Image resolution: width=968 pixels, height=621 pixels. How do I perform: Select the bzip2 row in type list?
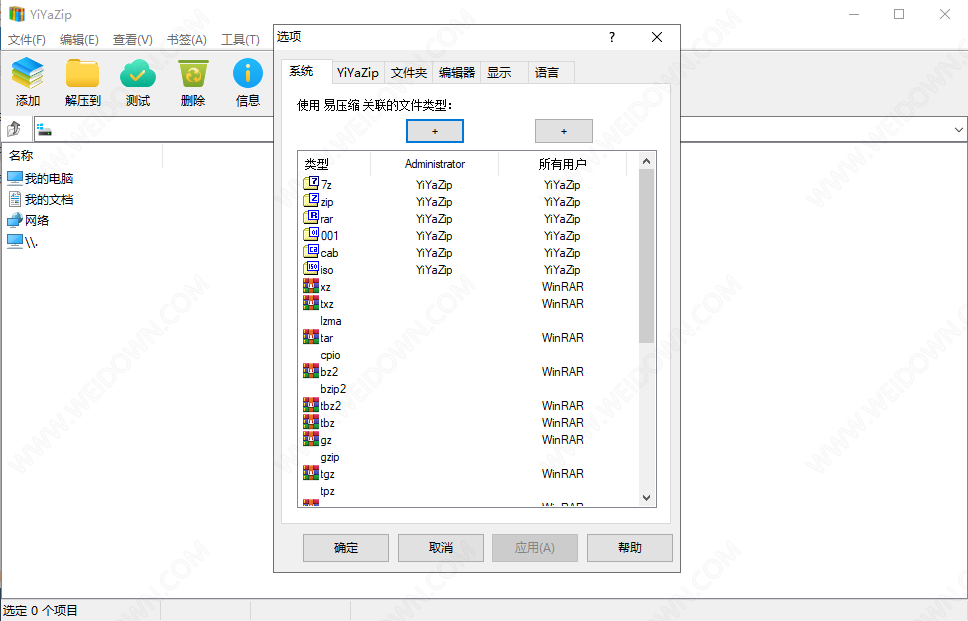468,389
